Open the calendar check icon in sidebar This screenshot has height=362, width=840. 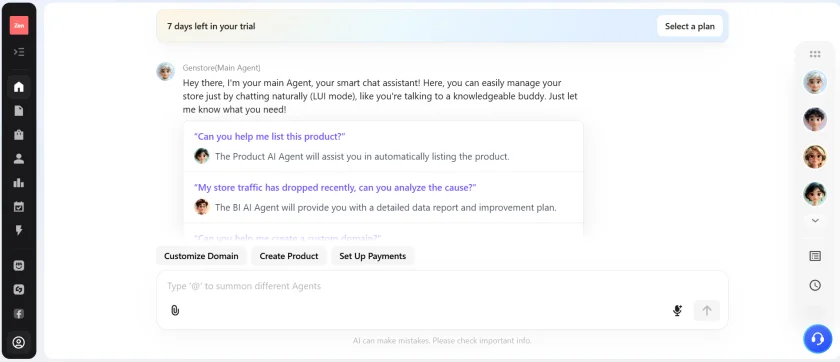click(x=19, y=207)
